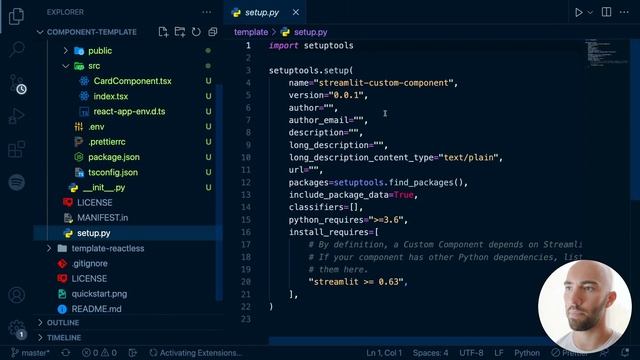Open the Accounts menu icon
The height and width of the screenshot is (360, 640).
(16, 295)
